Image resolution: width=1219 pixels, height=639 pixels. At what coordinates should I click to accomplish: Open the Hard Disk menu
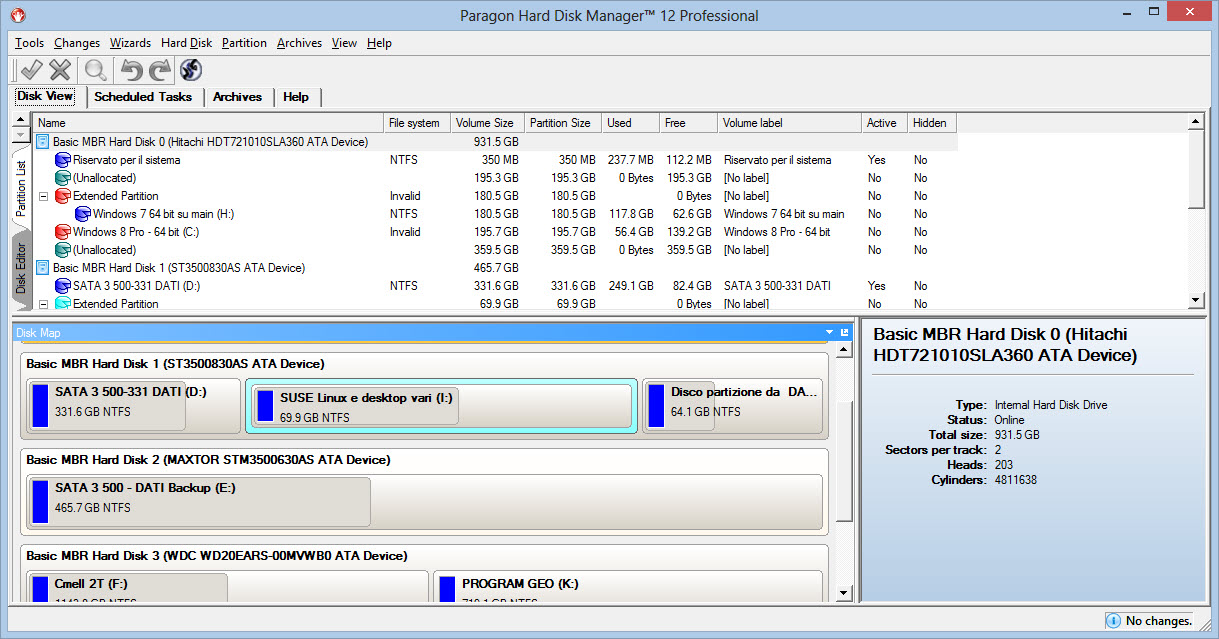tap(186, 43)
